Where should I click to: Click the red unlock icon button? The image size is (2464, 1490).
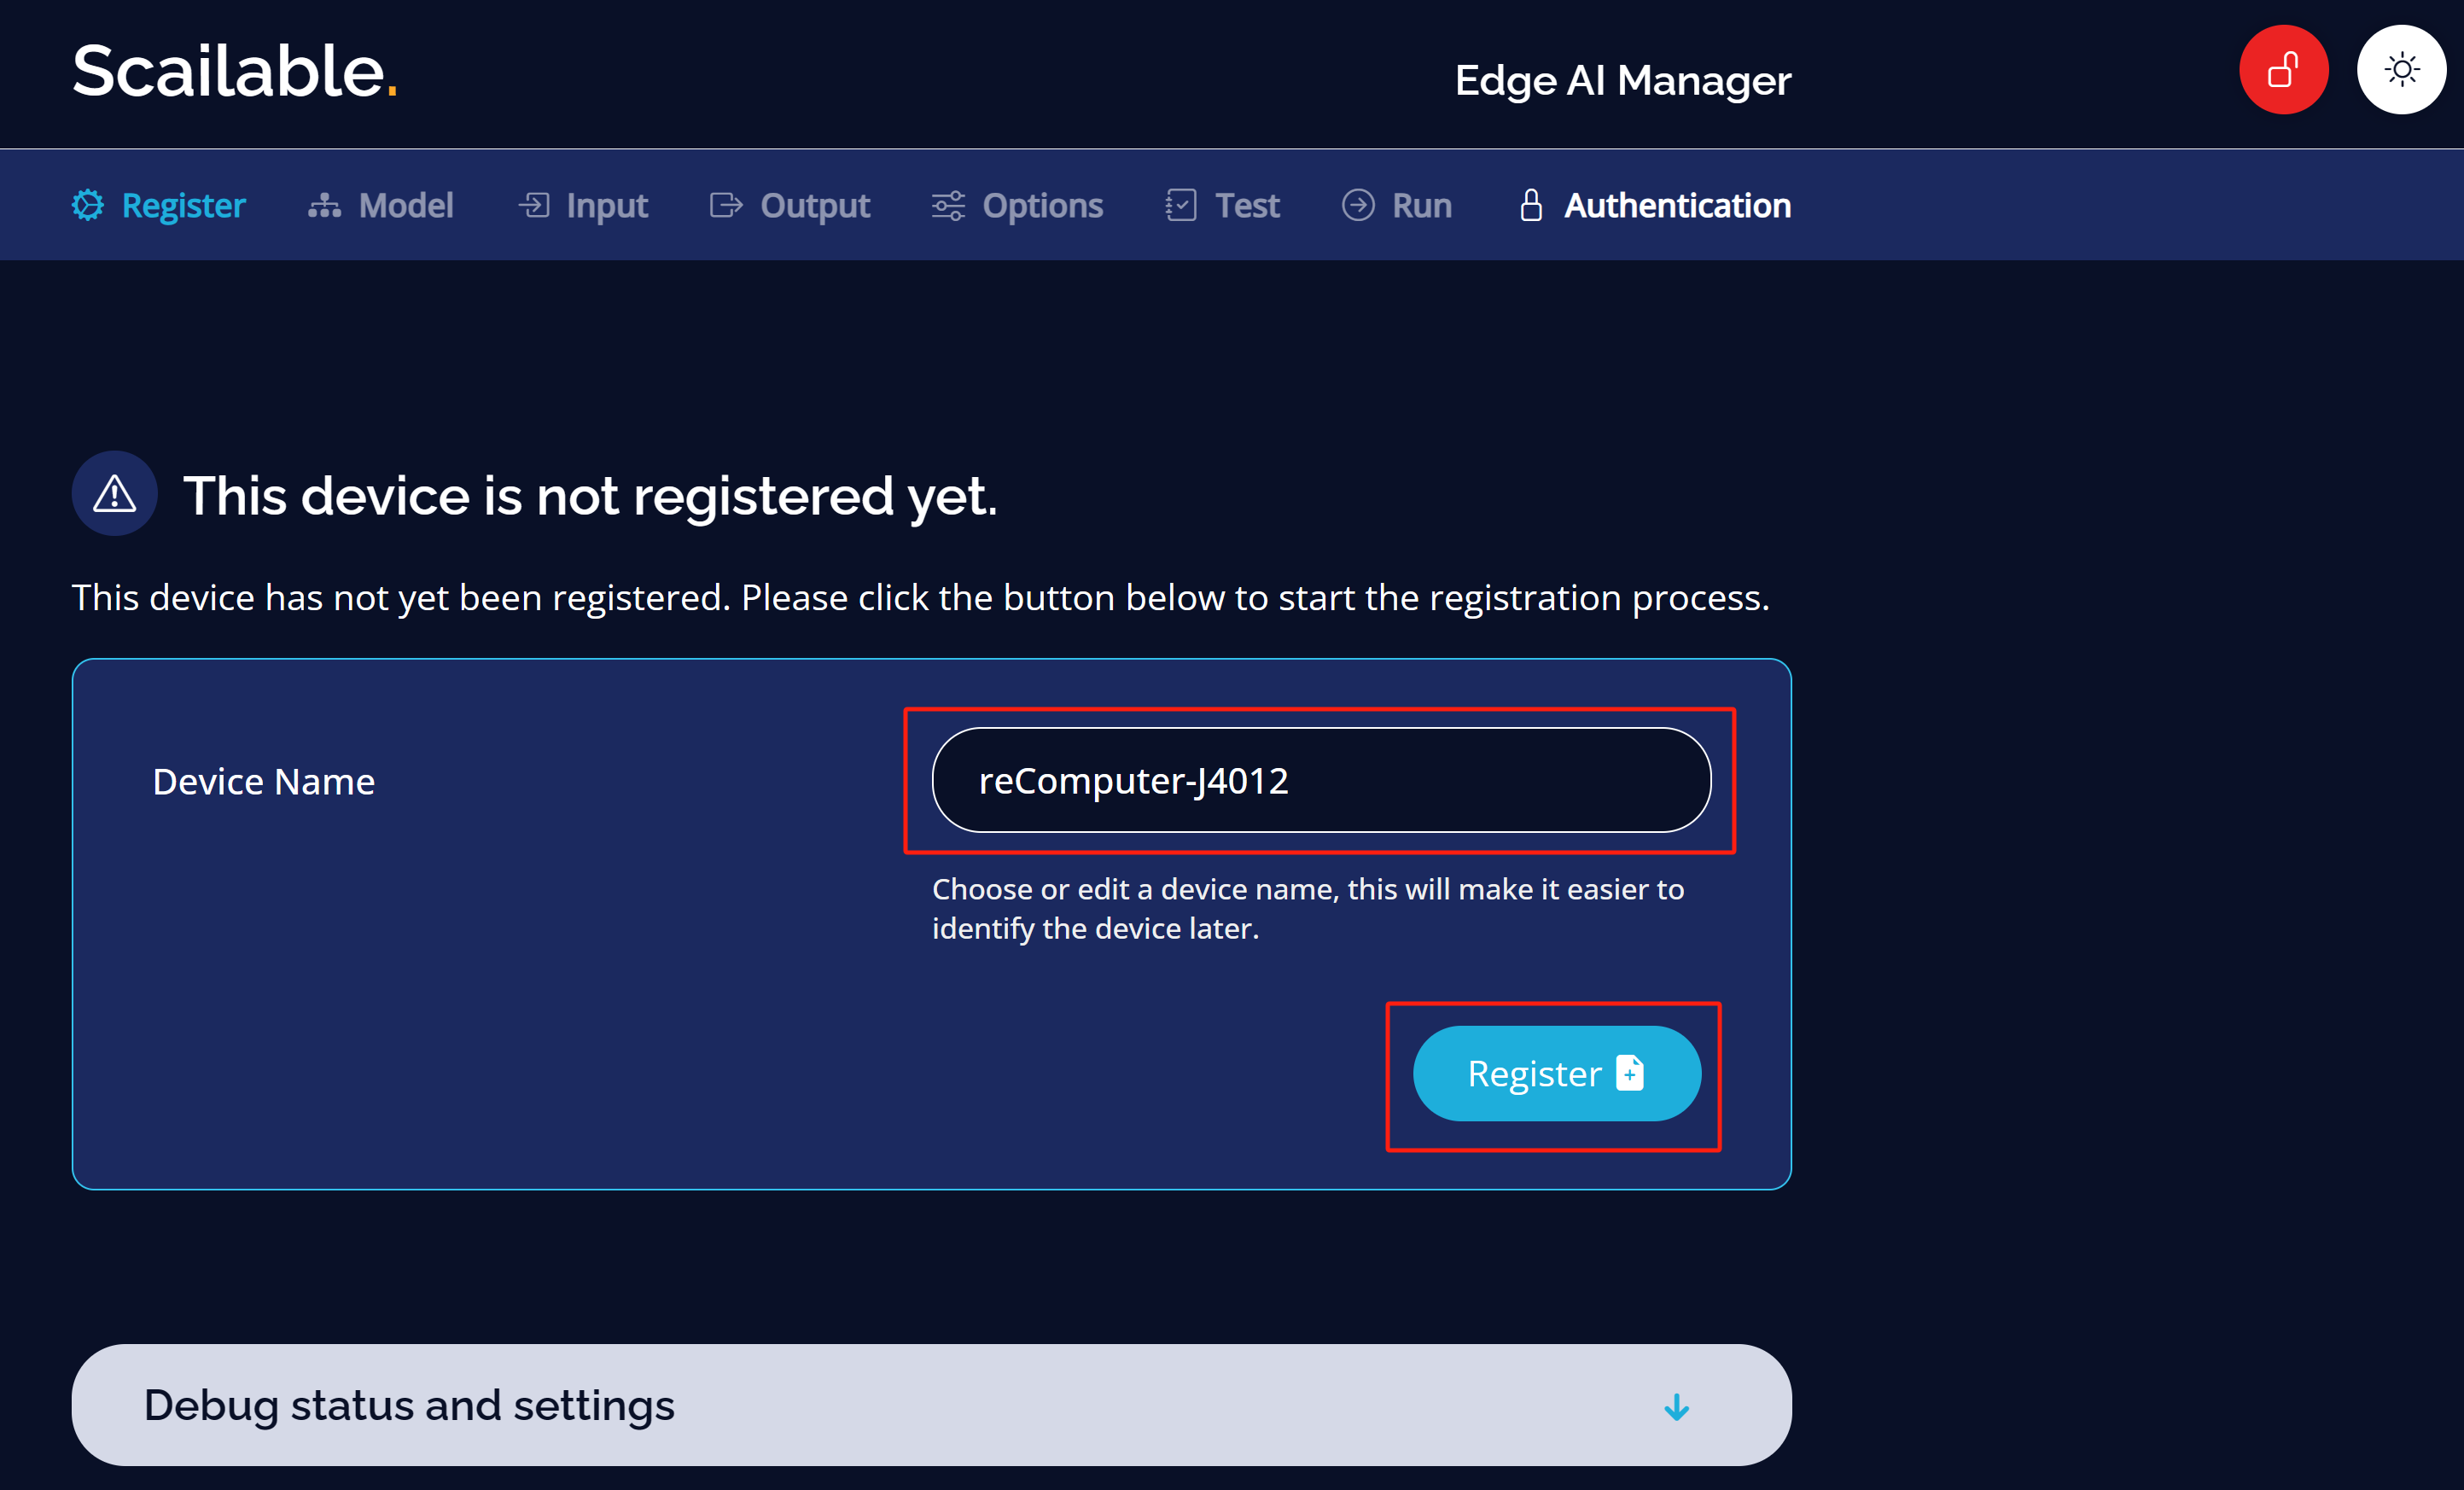2283,70
